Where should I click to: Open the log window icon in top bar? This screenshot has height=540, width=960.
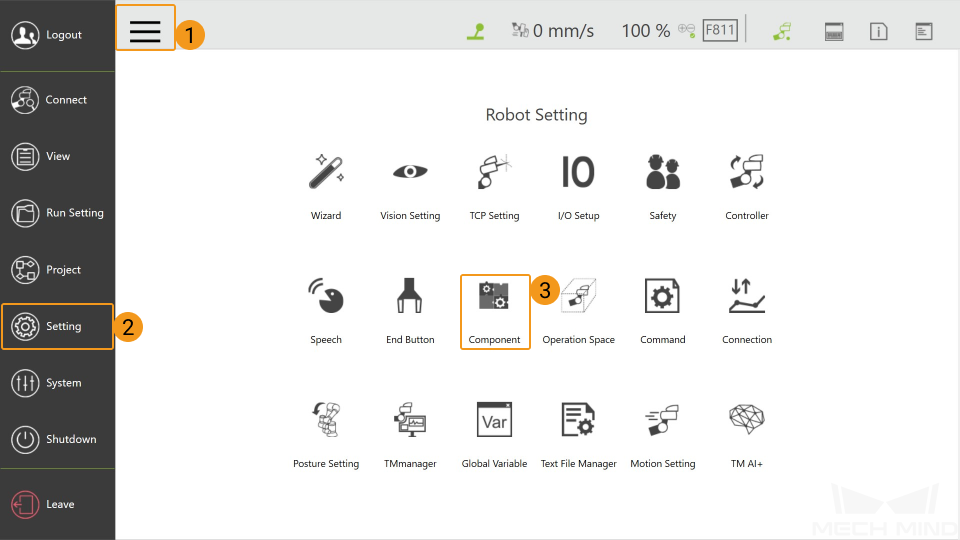pos(924,31)
